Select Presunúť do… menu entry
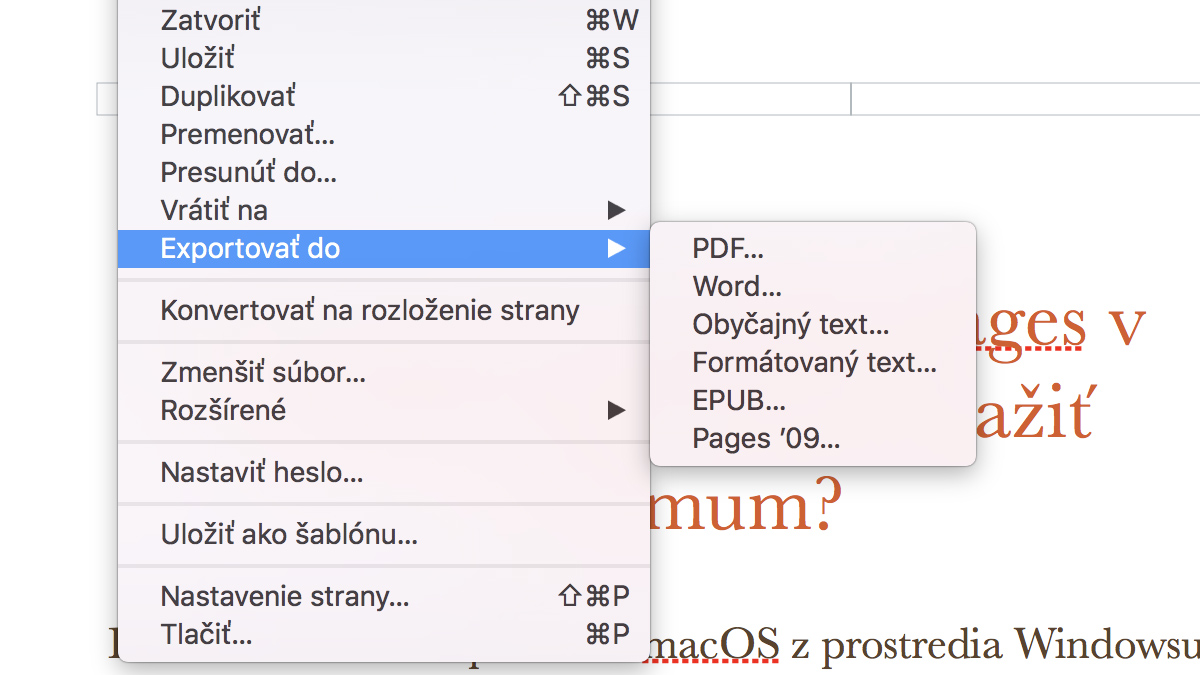 point(384,172)
